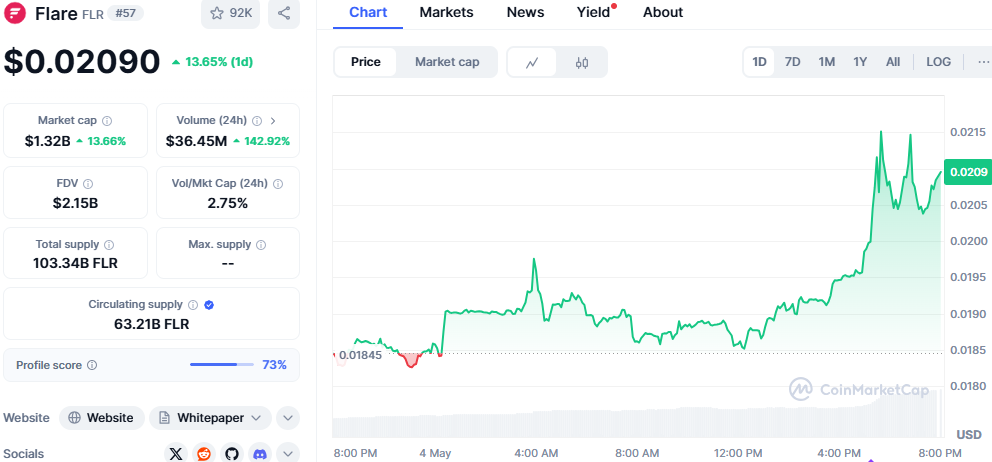Click the share icon next to watchlist
Image resolution: width=992 pixels, height=462 pixels.
tap(284, 13)
